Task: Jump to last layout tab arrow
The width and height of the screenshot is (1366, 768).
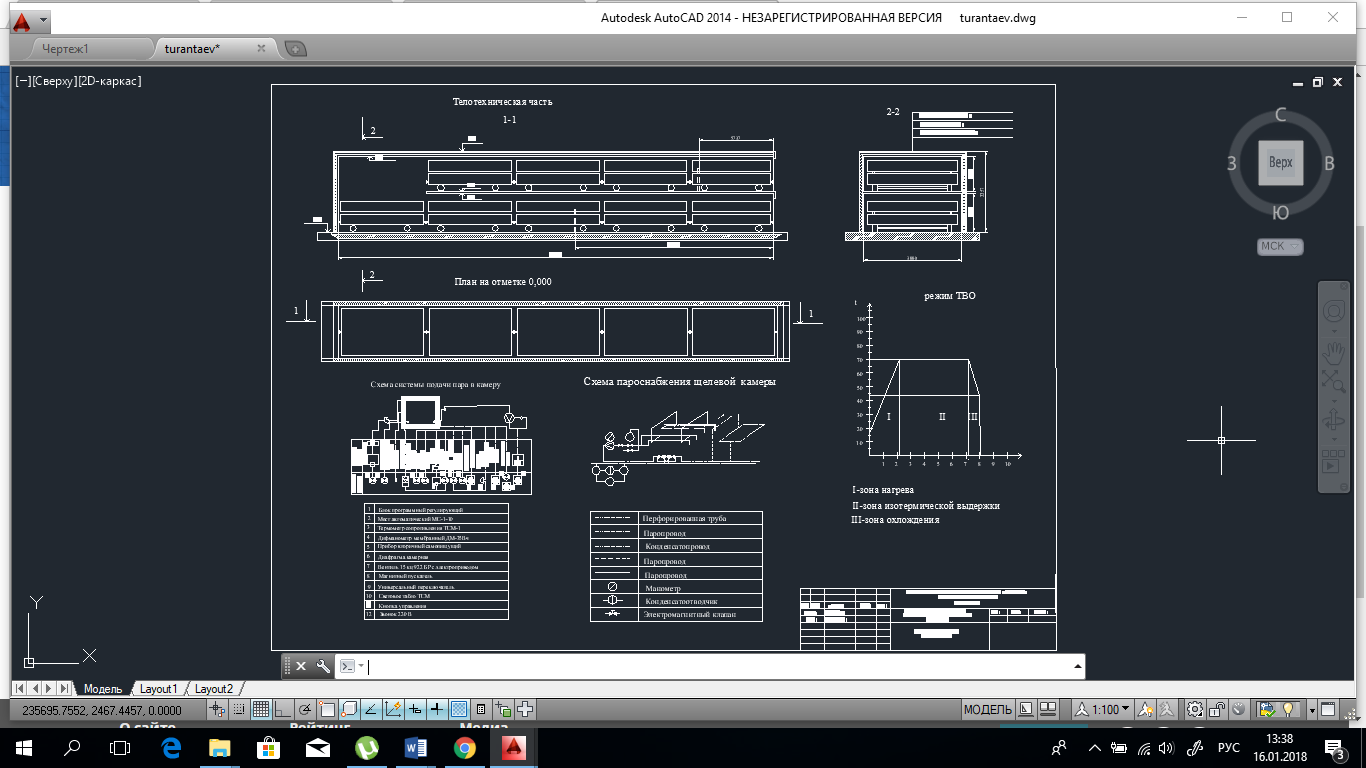Action: point(65,688)
